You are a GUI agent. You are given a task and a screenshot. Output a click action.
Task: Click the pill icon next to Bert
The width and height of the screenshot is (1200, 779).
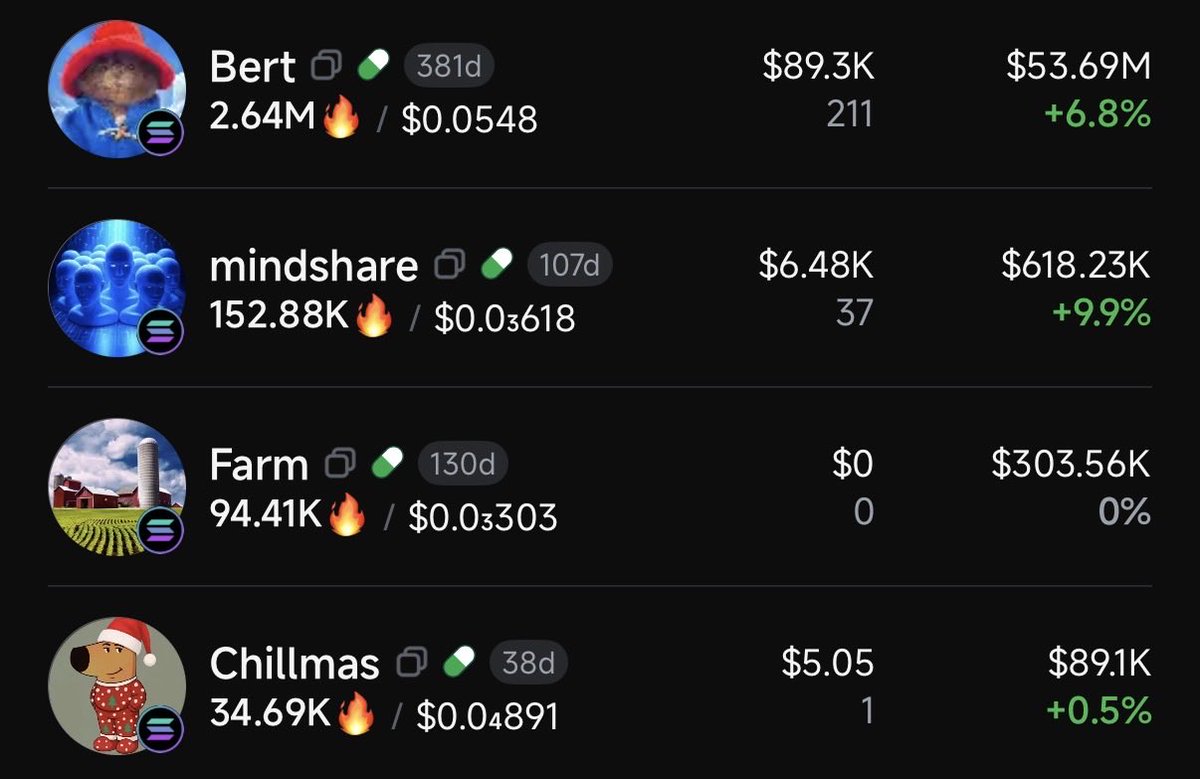tap(373, 67)
